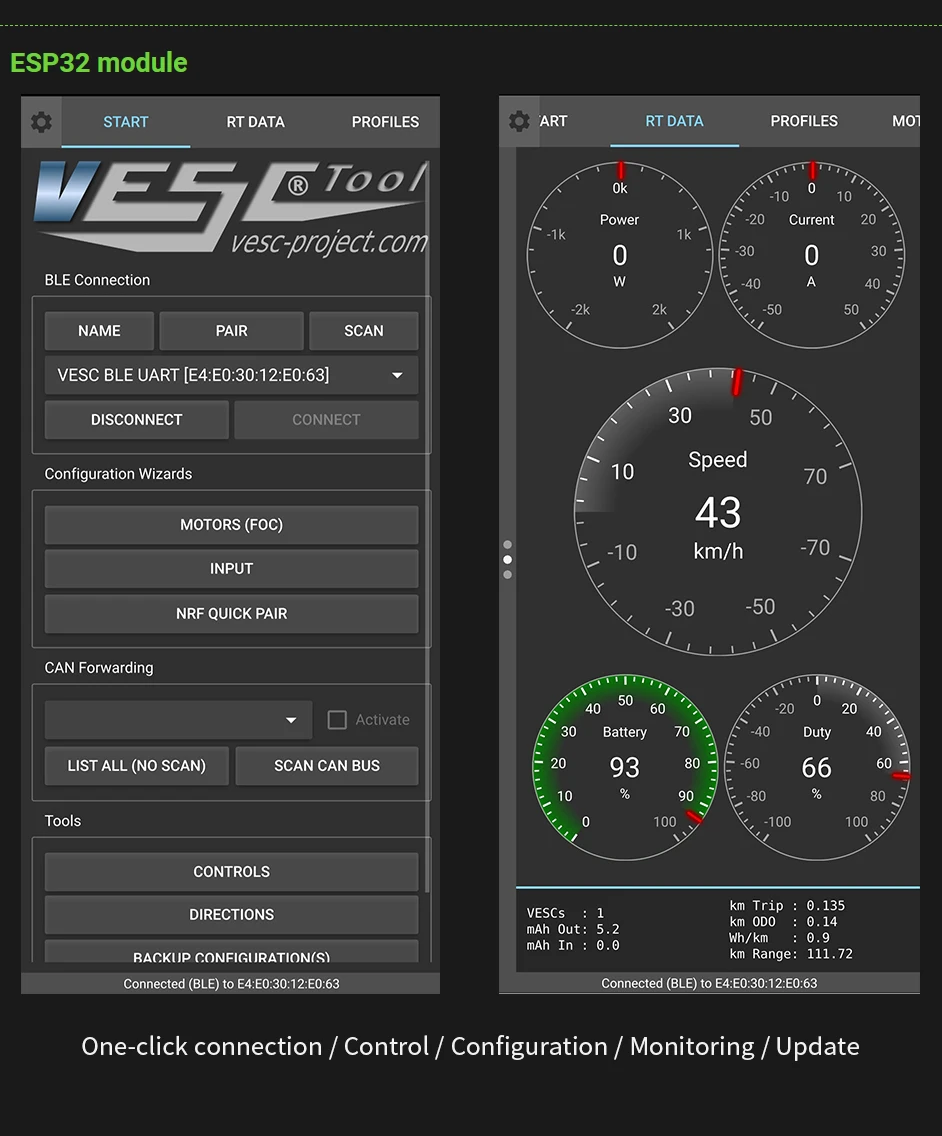Click the 'mAh In : 0.0' readout
Image resolution: width=942 pixels, height=1136 pixels.
pos(572,945)
